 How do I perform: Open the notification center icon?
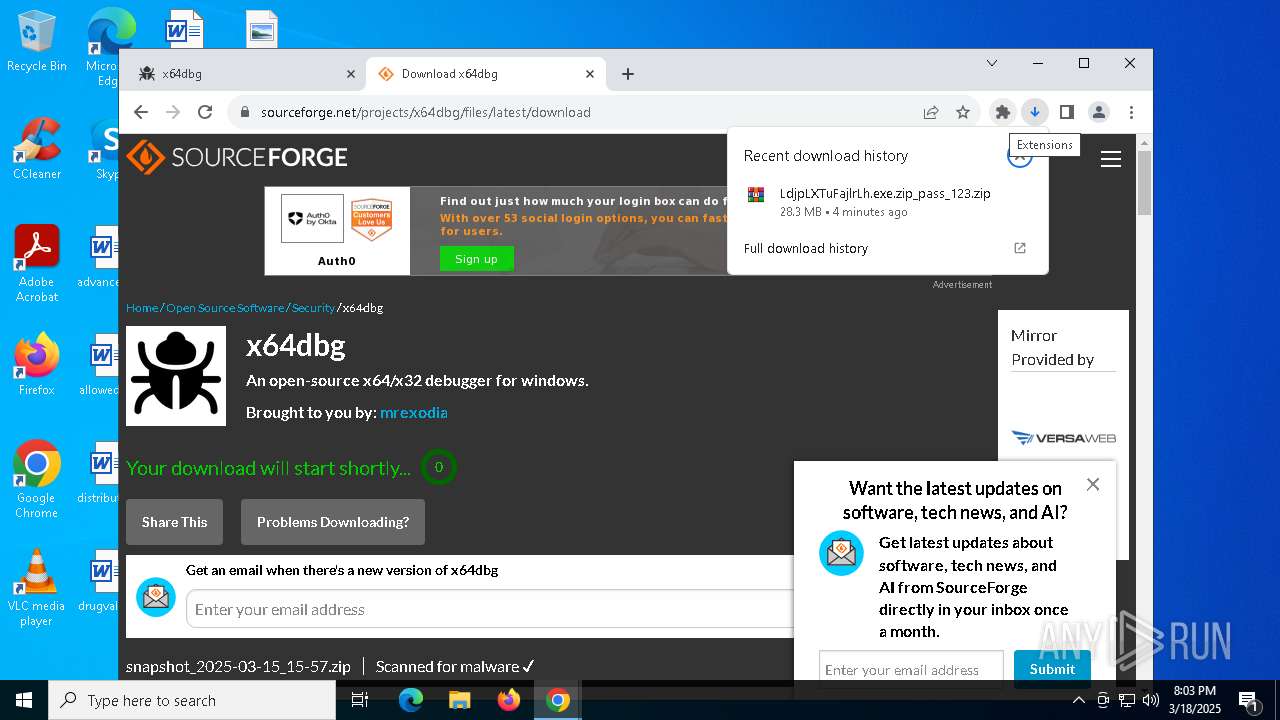click(x=1248, y=700)
